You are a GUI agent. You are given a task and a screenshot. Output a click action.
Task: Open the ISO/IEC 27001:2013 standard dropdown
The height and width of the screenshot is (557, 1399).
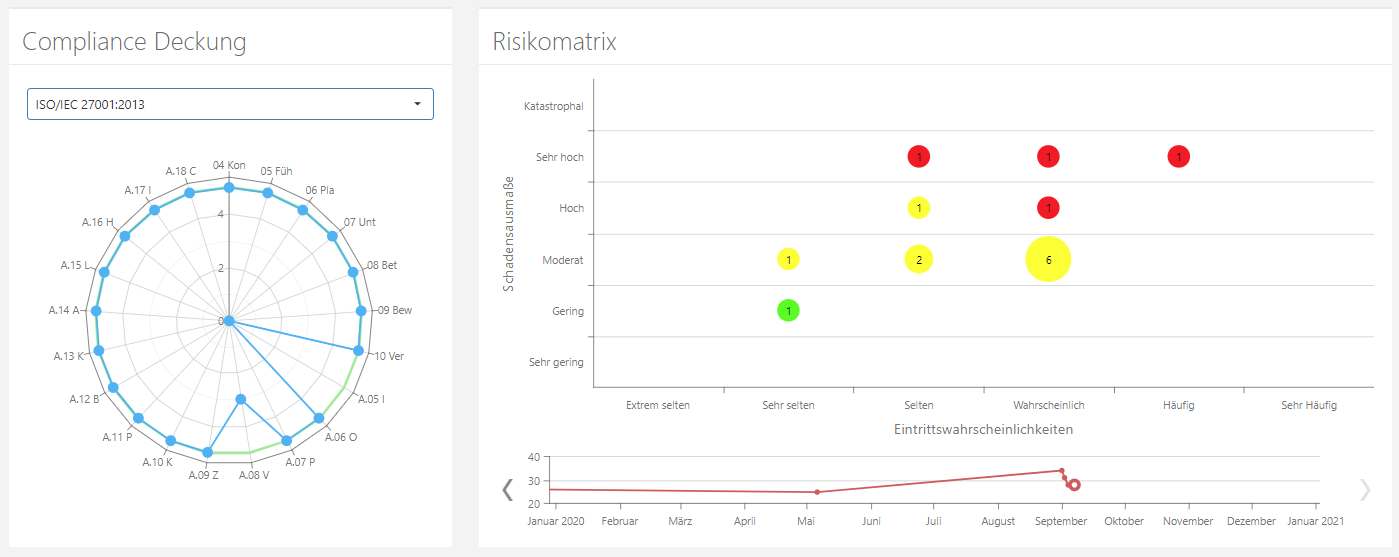click(x=230, y=104)
